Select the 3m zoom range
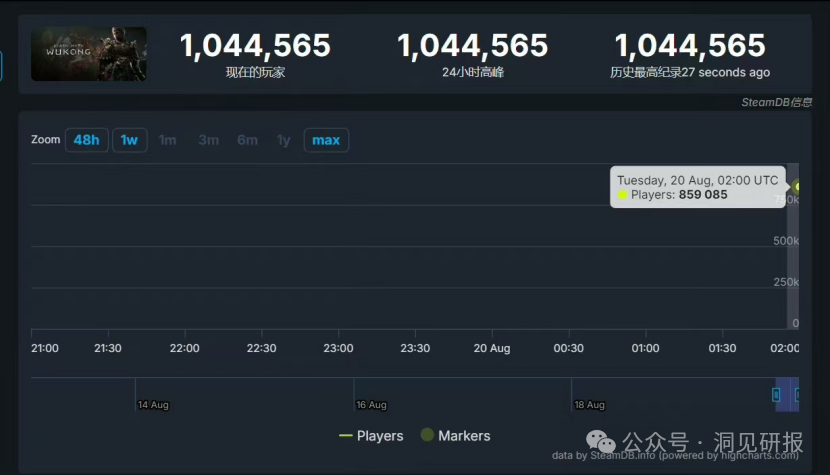Image resolution: width=830 pixels, height=475 pixels. coord(209,140)
